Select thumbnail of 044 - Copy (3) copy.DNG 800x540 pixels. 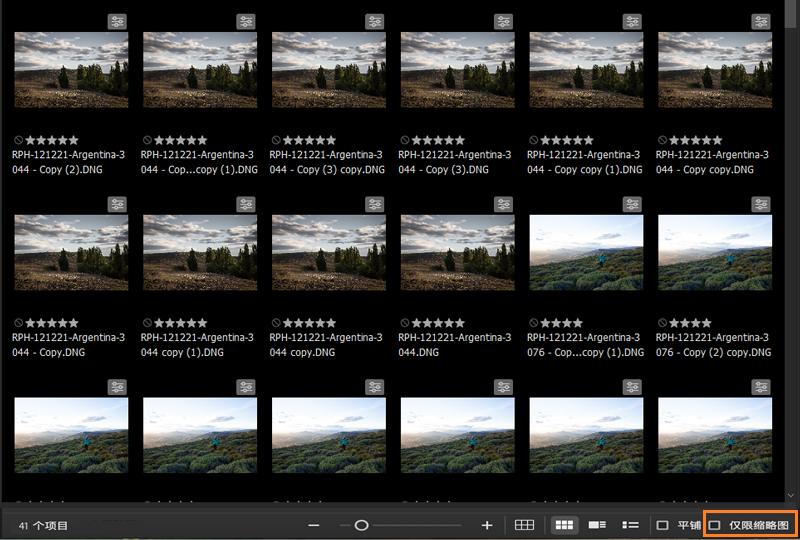coord(329,70)
